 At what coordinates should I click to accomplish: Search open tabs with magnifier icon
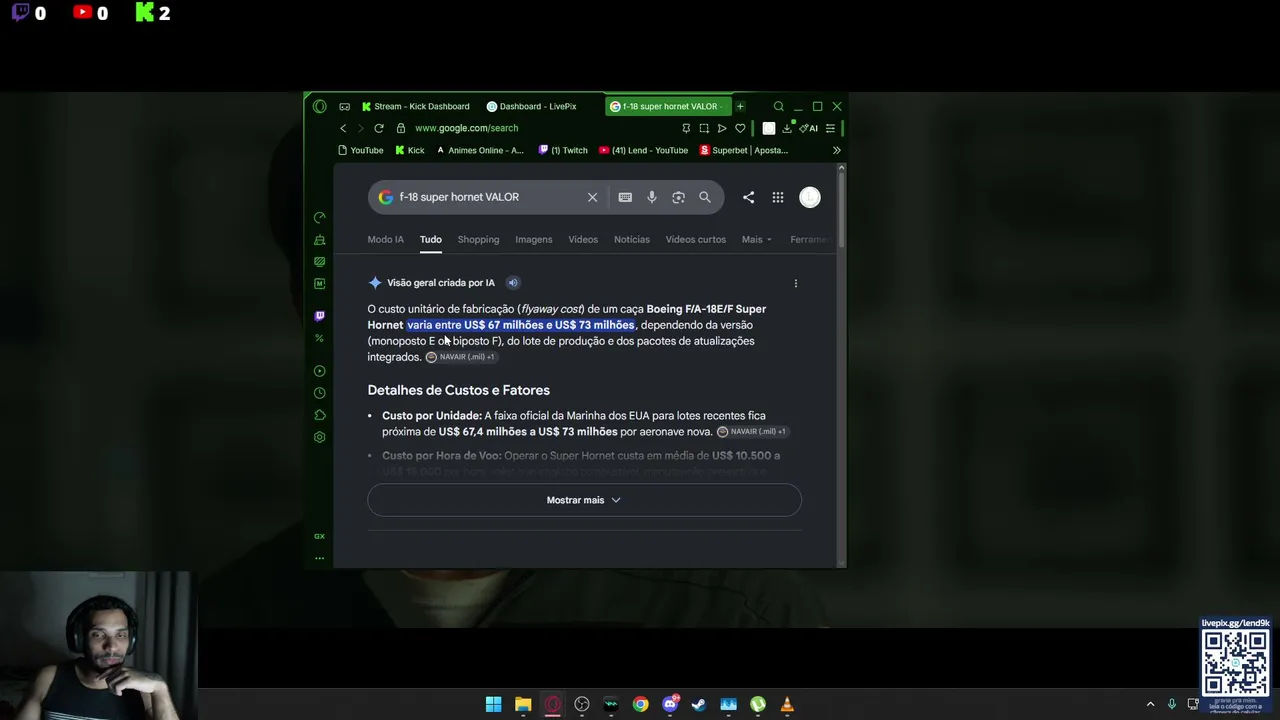point(779,106)
